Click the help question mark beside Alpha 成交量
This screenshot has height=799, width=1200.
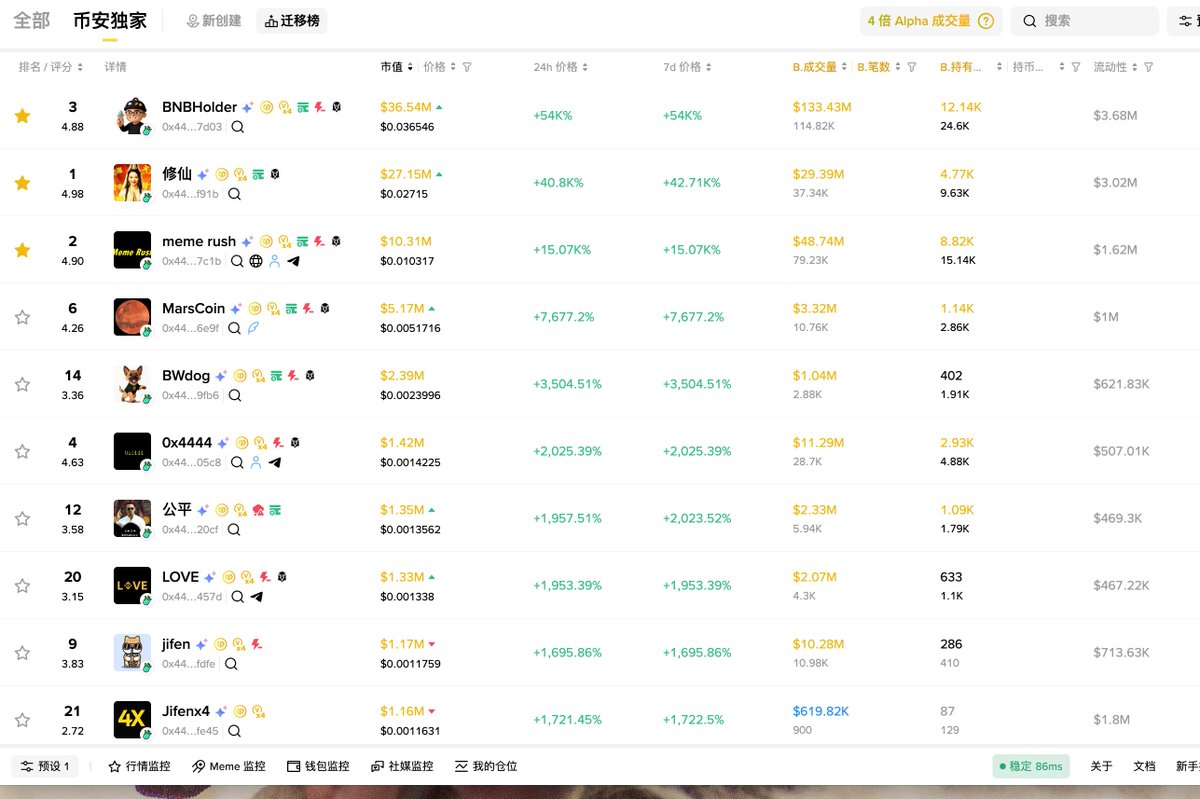pyautogui.click(x=986, y=21)
